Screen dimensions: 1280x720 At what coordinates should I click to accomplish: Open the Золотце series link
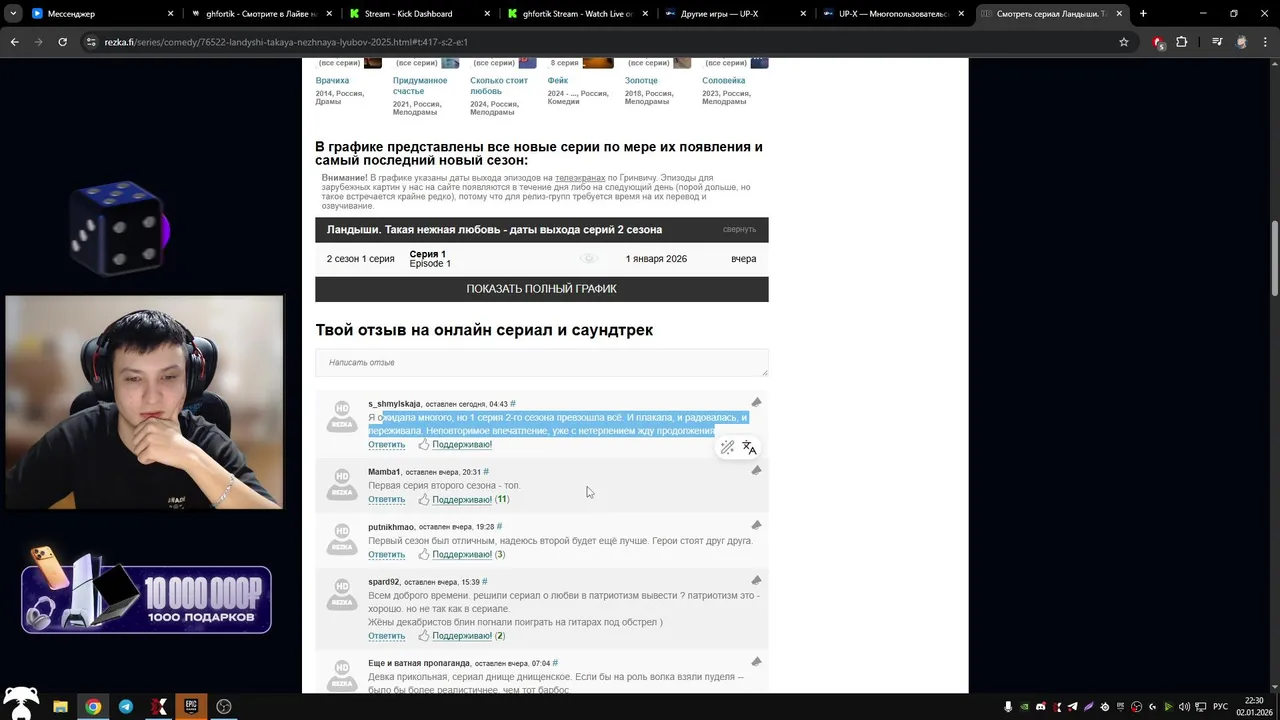pyautogui.click(x=641, y=80)
